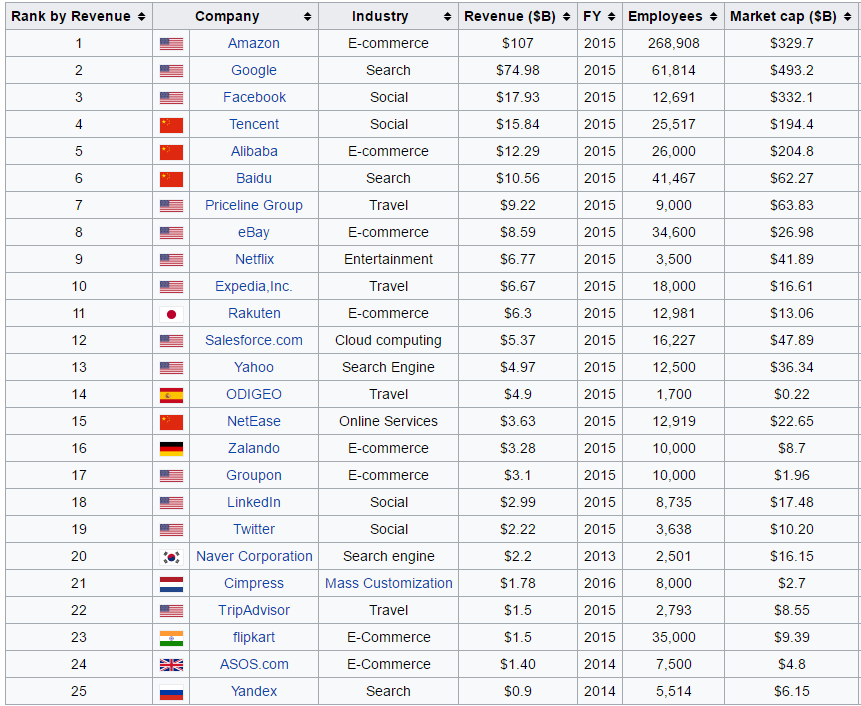Click the China flag beside Alibaba
Screen dimensions: 861x706
tap(171, 152)
